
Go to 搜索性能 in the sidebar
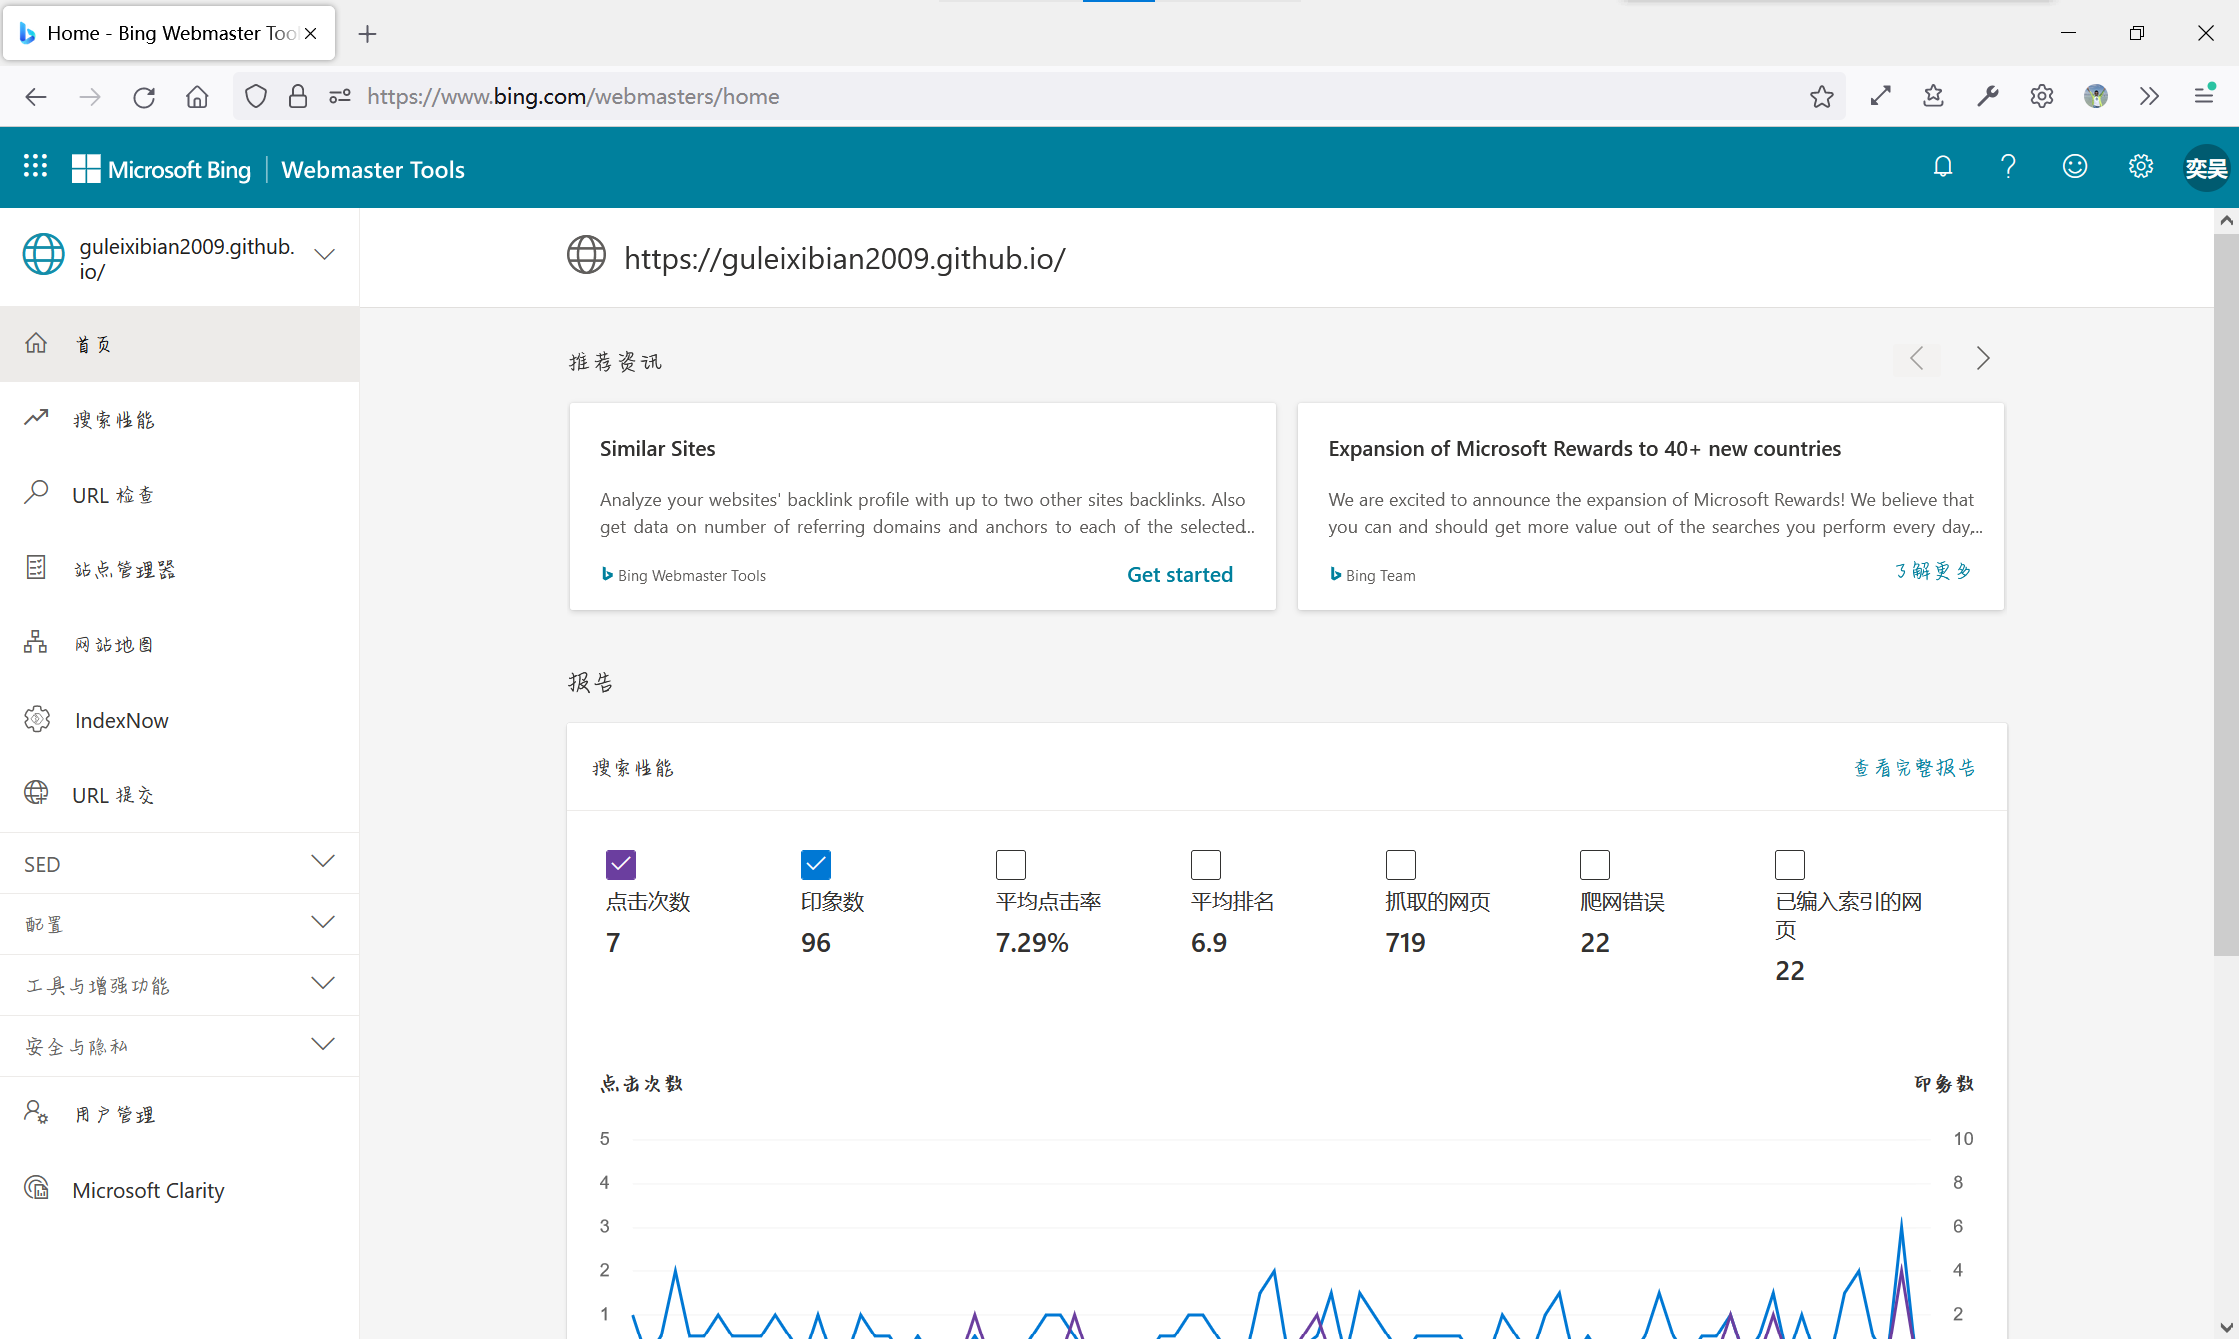114,420
